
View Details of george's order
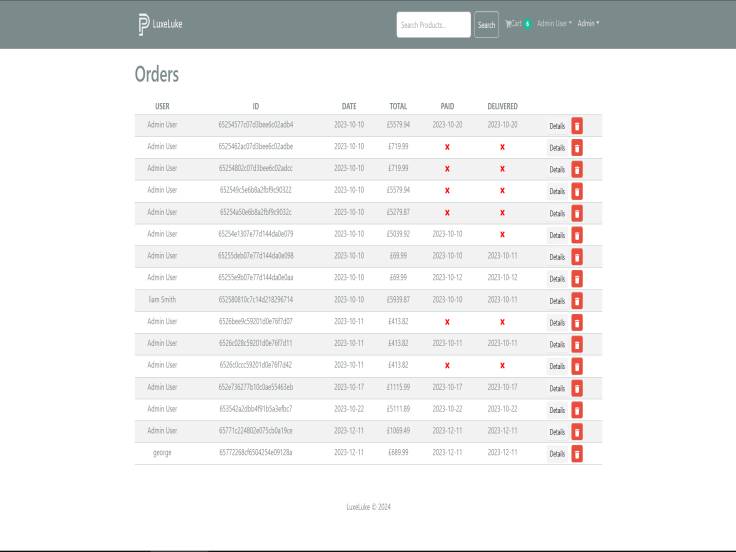(x=557, y=454)
